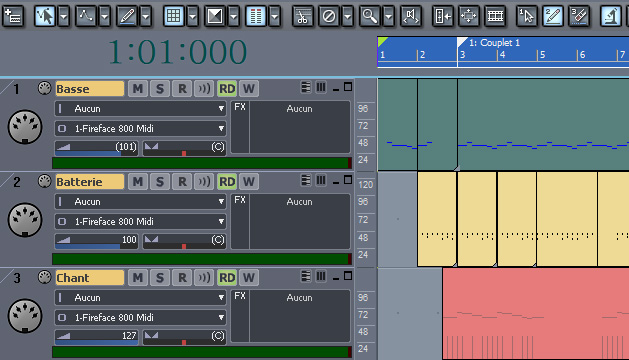The width and height of the screenshot is (629, 360).
Task: Click the layers icon on Basse track header
Action: (x=306, y=87)
